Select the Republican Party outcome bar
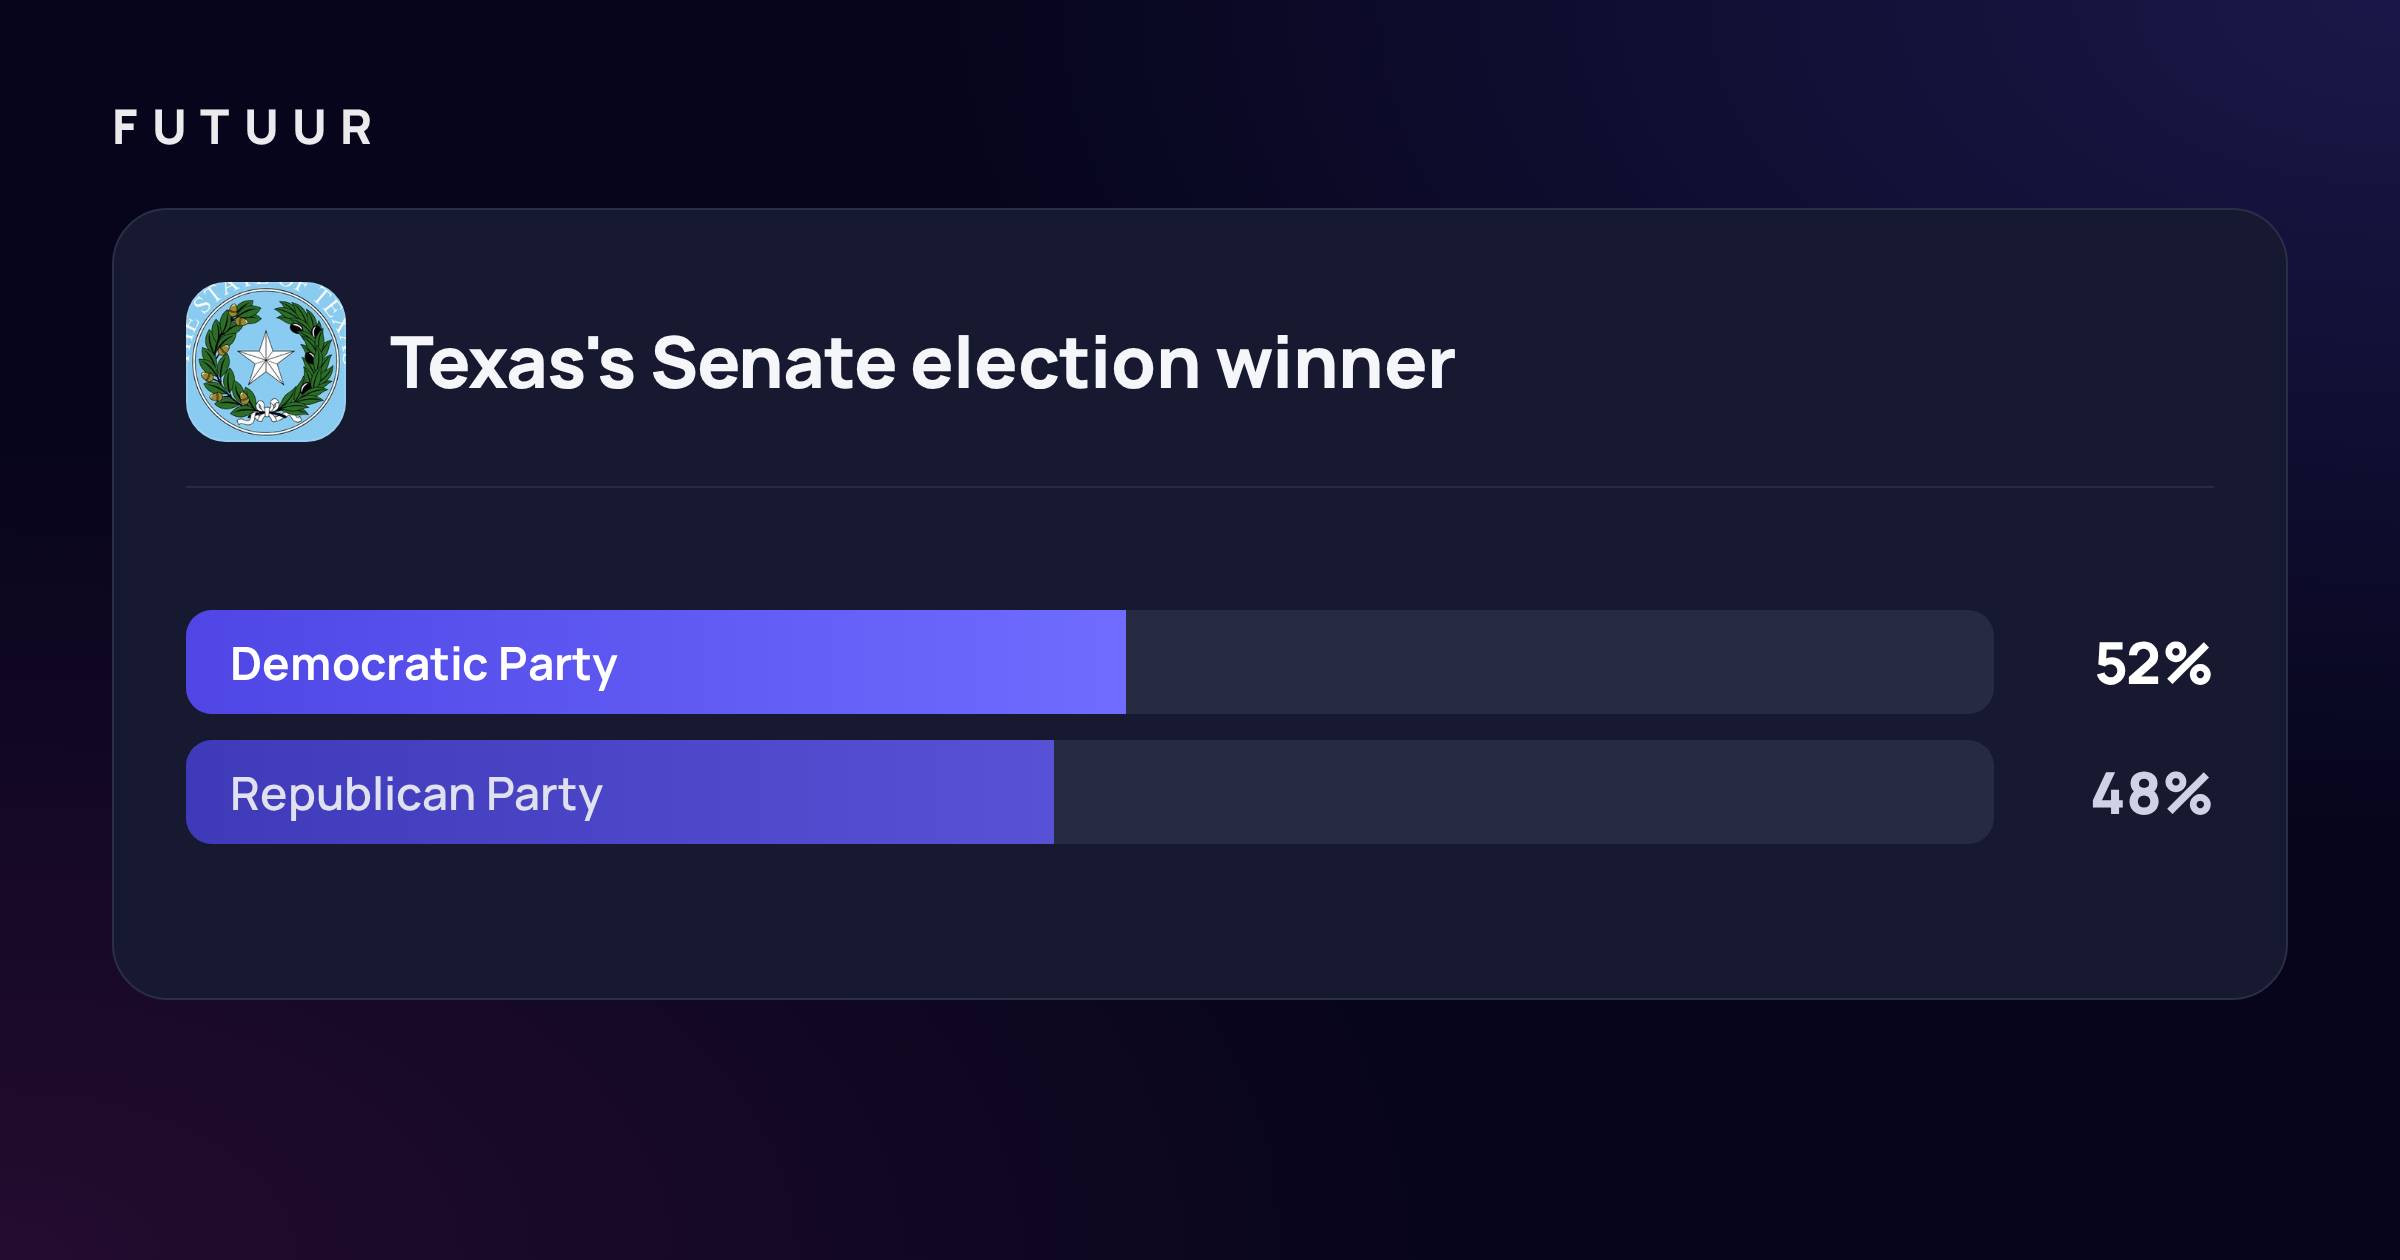The image size is (2400, 1260). tap(1090, 792)
